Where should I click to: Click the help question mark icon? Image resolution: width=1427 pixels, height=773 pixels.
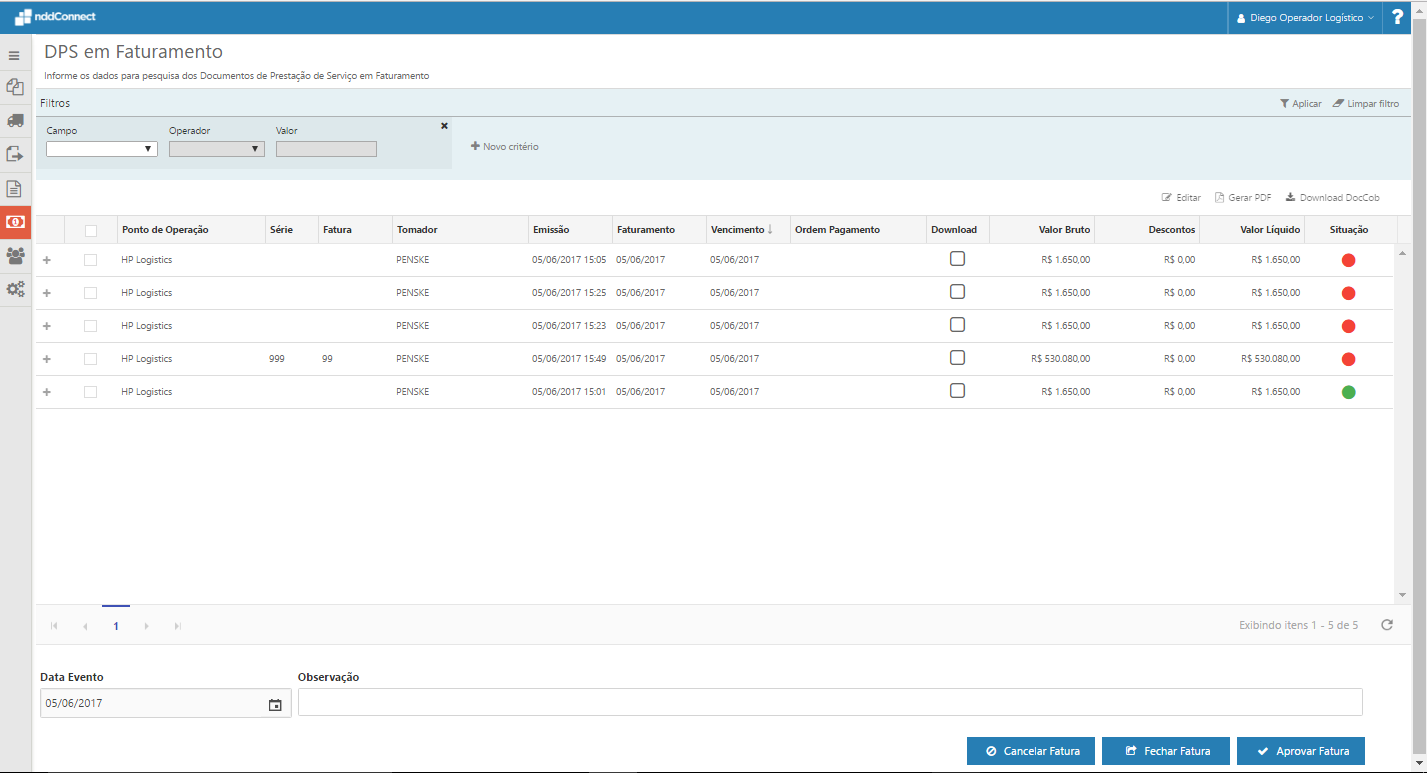click(x=1397, y=17)
